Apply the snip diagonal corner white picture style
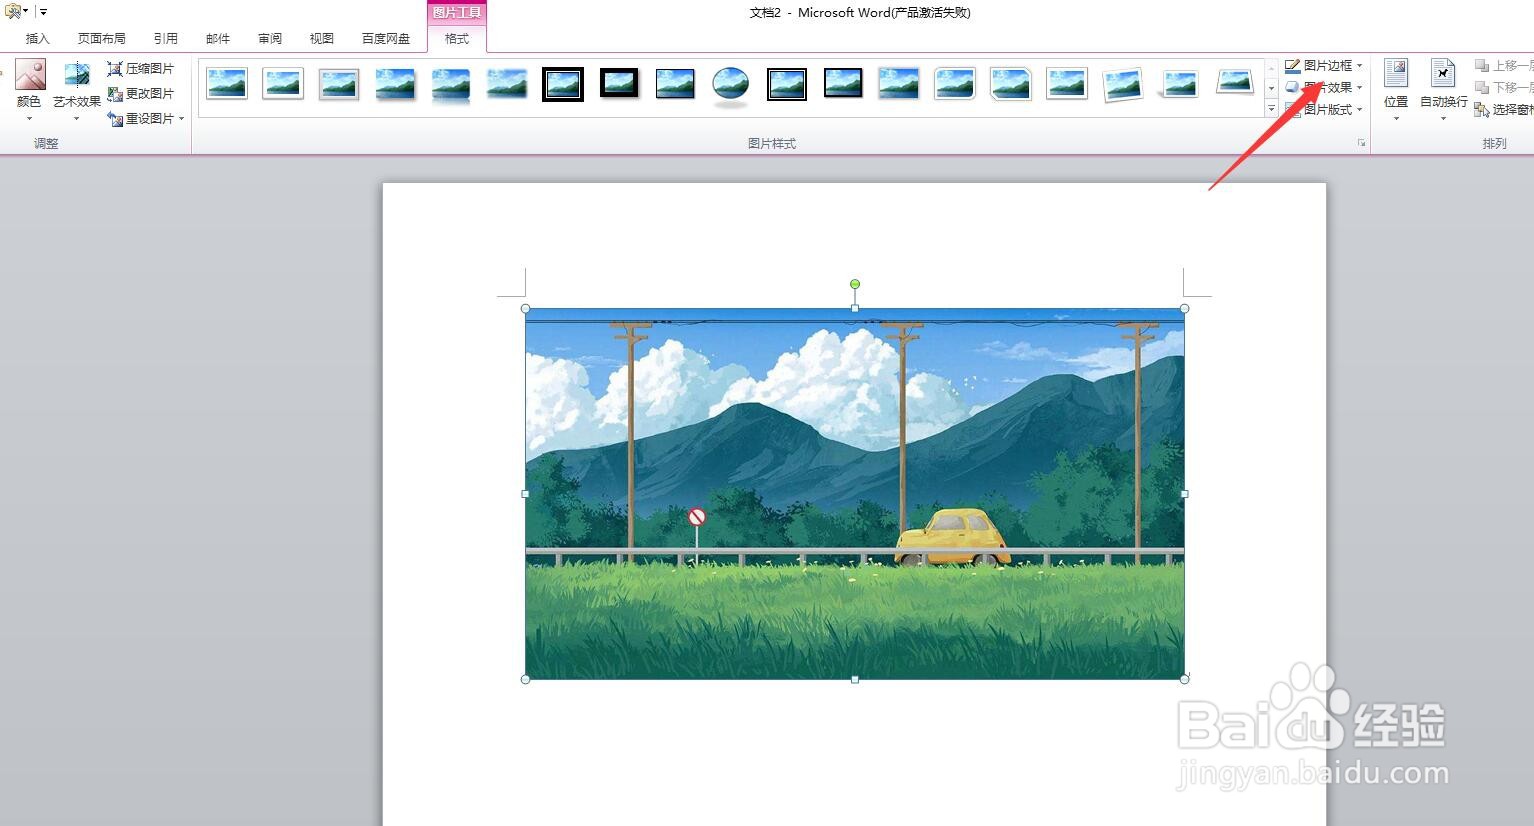The height and width of the screenshot is (826, 1534). point(1011,84)
